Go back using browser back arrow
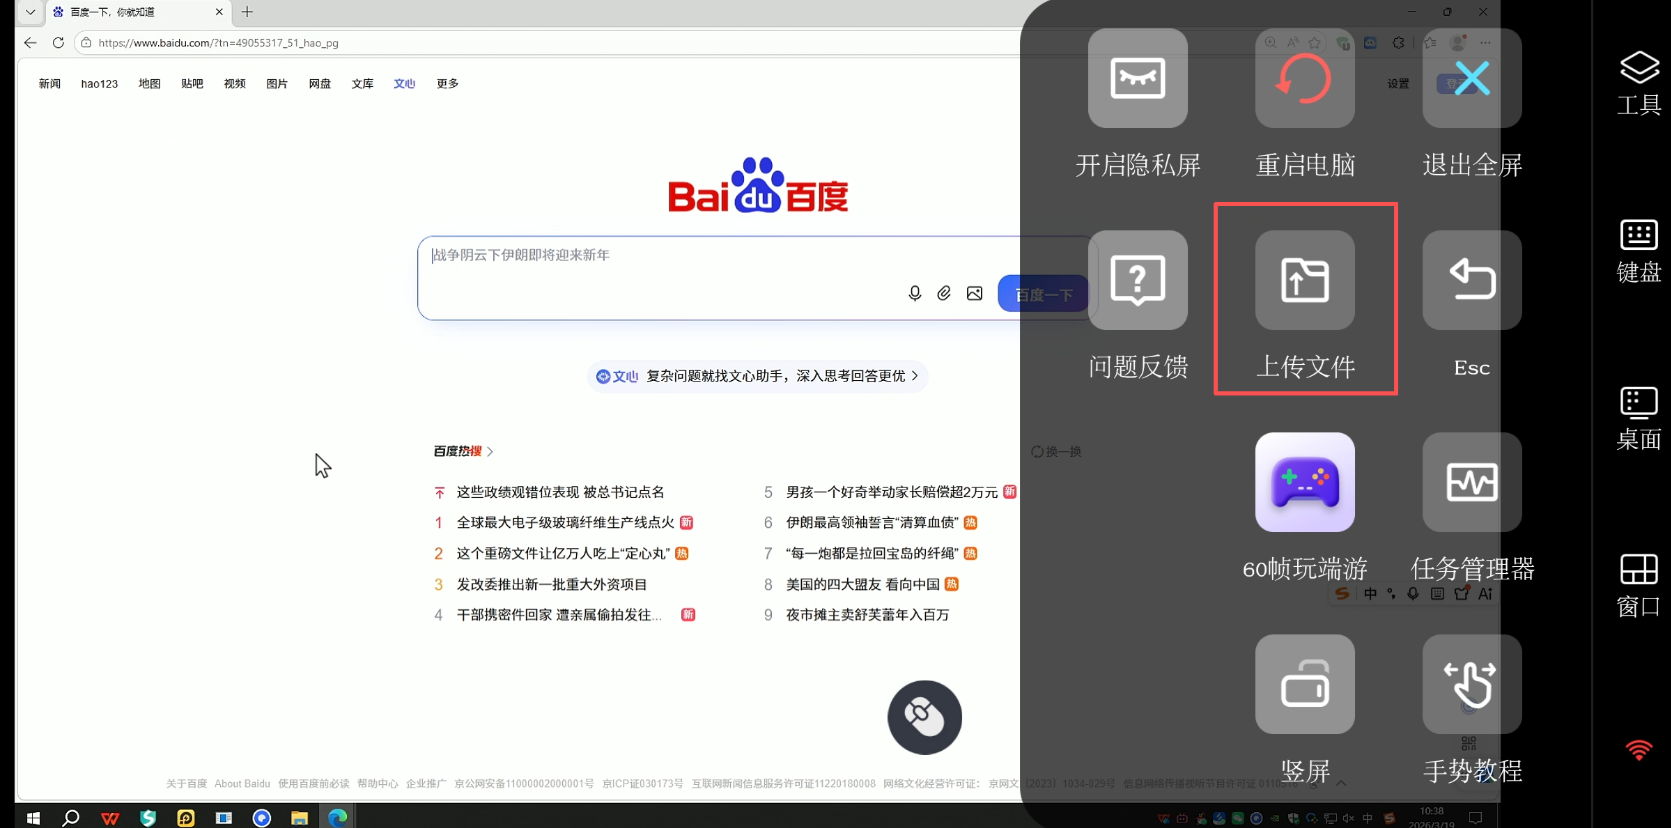The width and height of the screenshot is (1671, 828). [30, 43]
